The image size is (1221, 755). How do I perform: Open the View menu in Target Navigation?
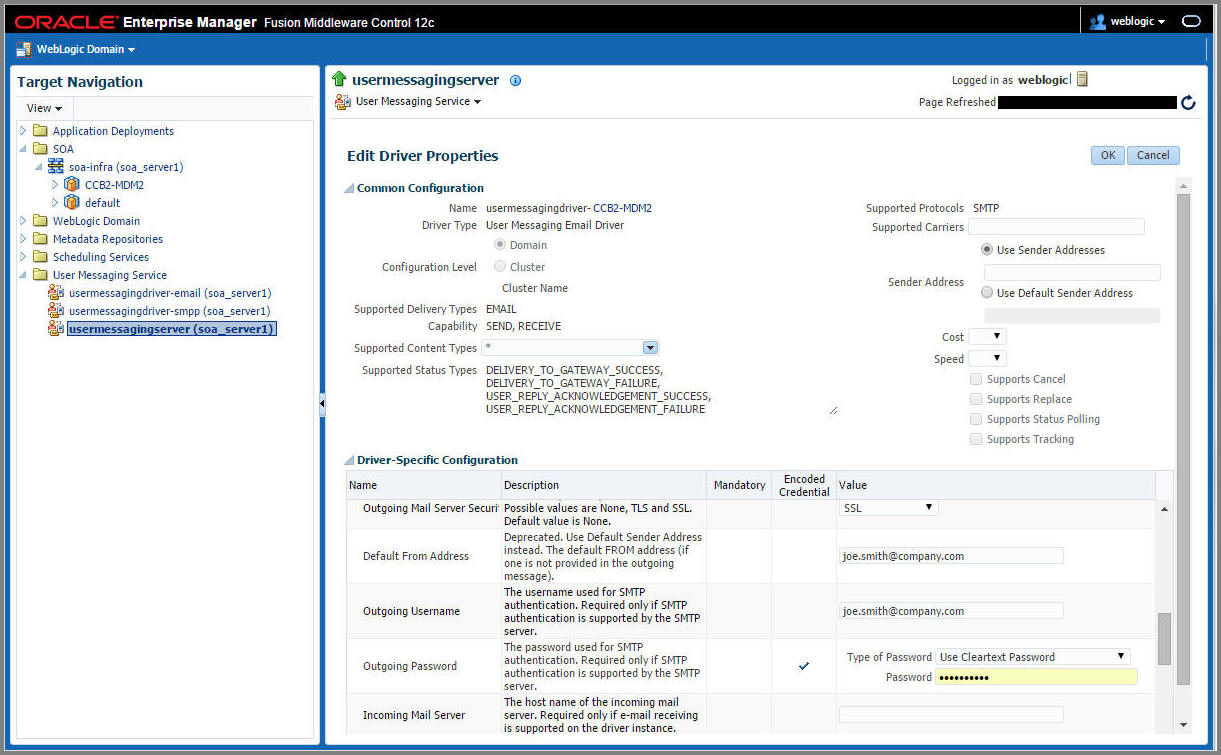(45, 108)
